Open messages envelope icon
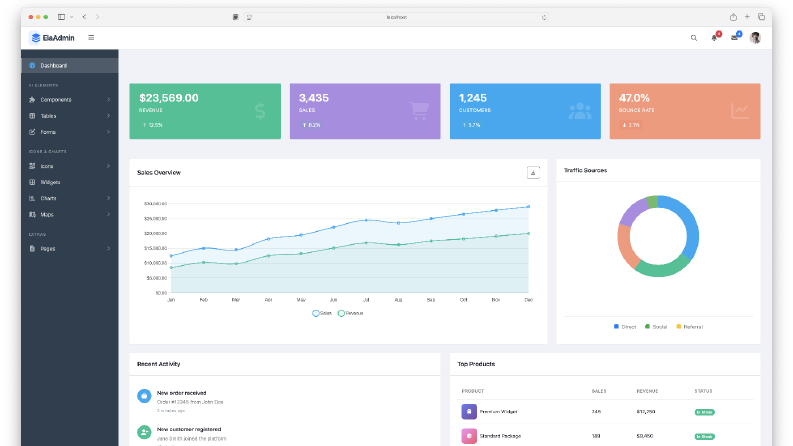The image size is (793, 446). click(734, 37)
